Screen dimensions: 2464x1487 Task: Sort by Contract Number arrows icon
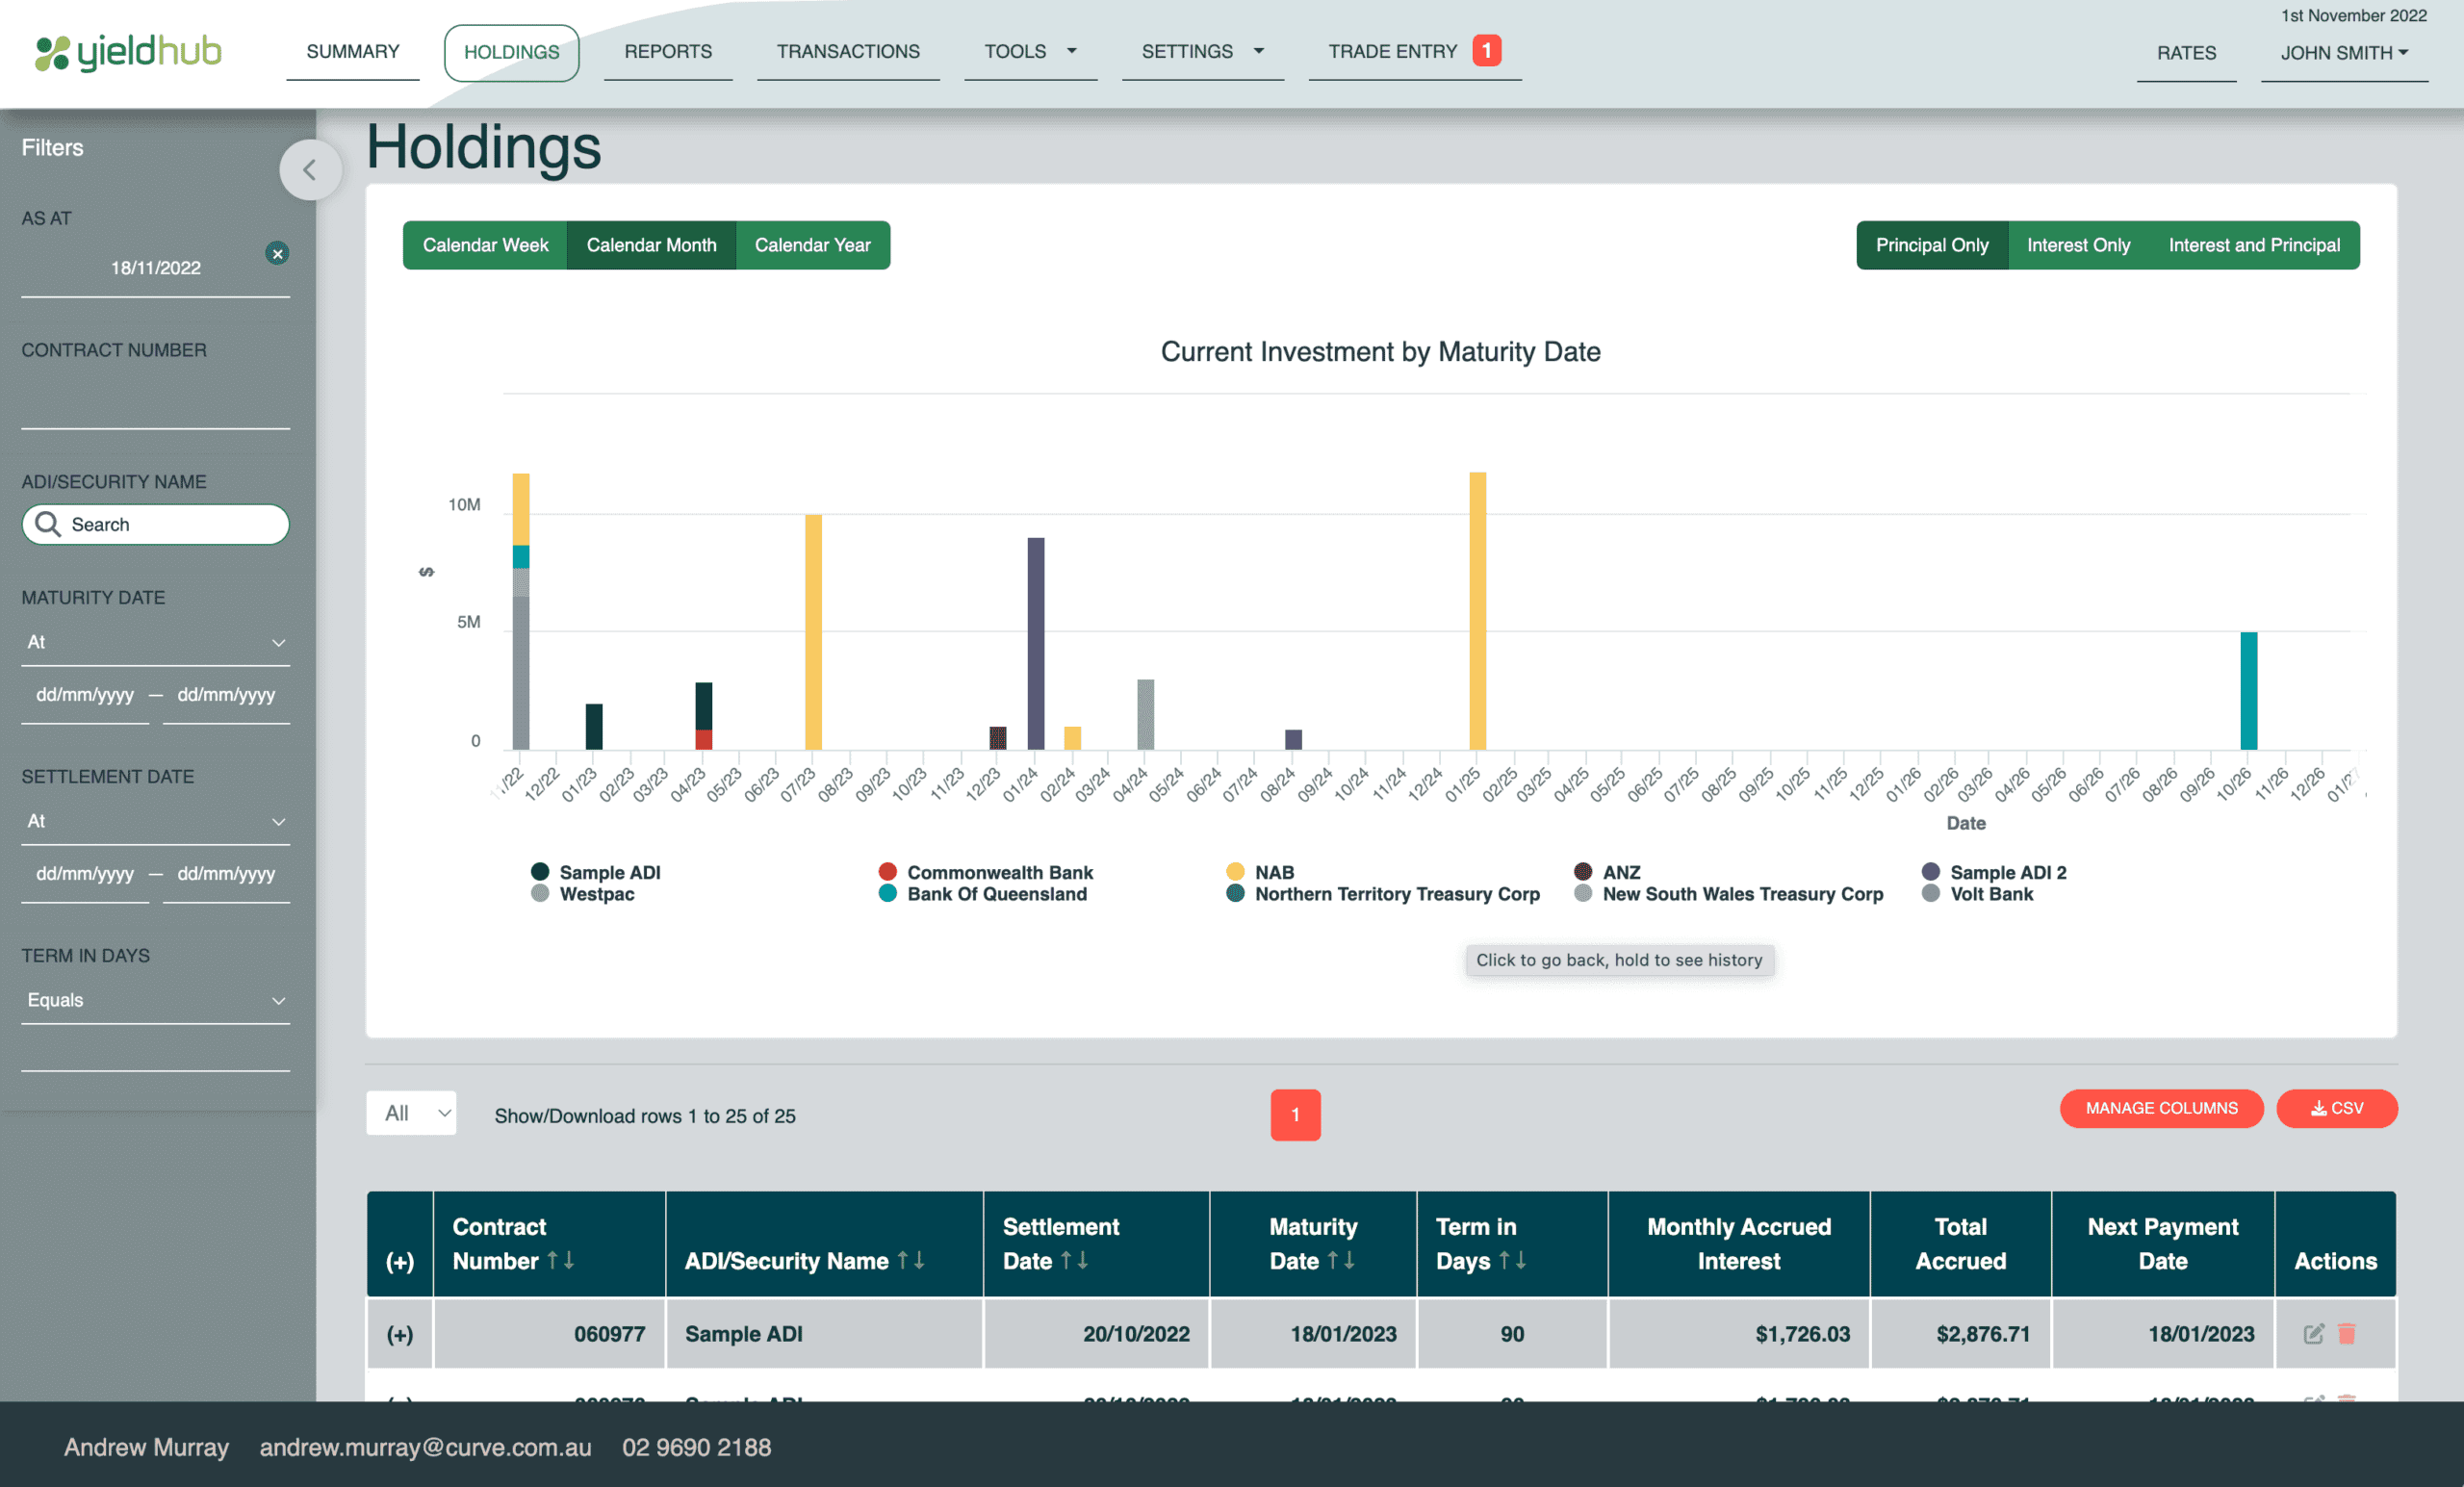pos(561,1260)
